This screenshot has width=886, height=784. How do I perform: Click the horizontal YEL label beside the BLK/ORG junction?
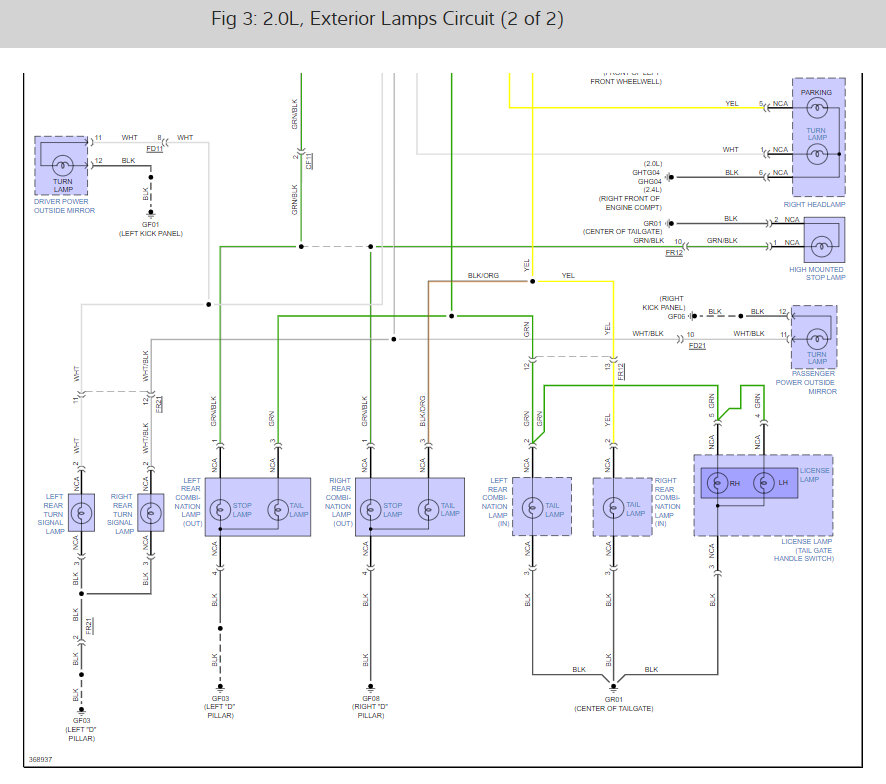tap(568, 275)
